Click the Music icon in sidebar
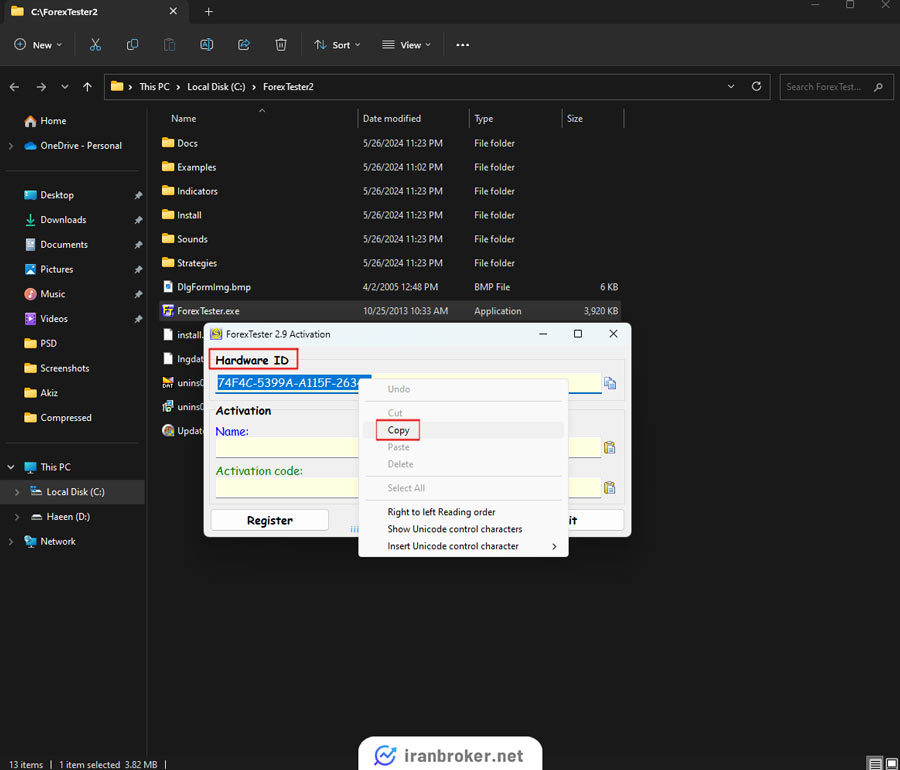Screen dimensions: 900x770 30,294
